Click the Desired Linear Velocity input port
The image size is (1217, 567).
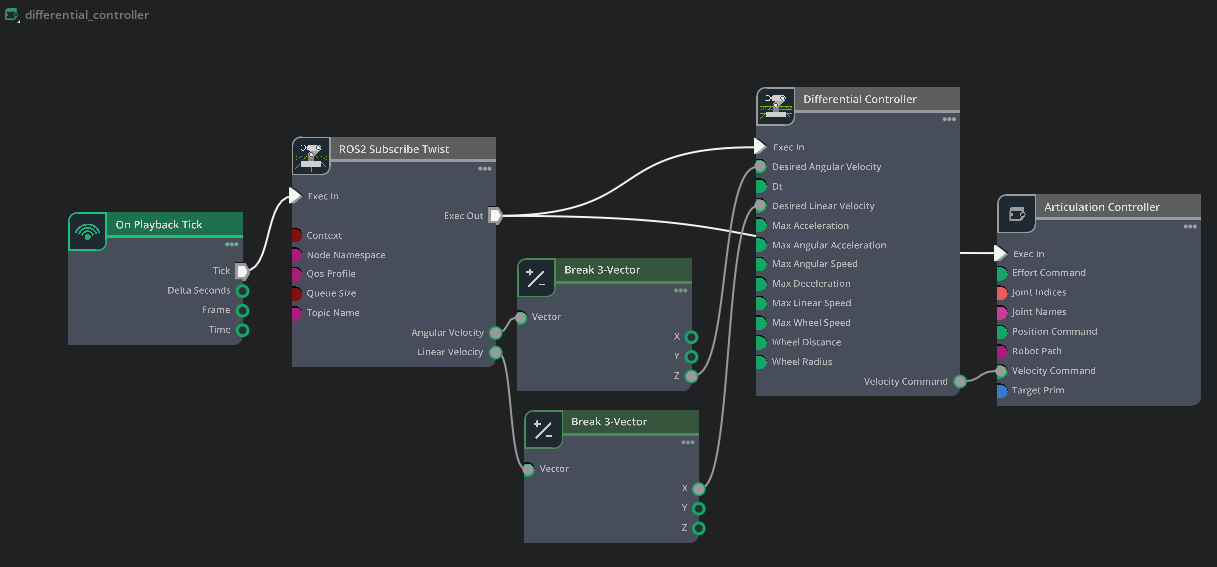point(761,206)
